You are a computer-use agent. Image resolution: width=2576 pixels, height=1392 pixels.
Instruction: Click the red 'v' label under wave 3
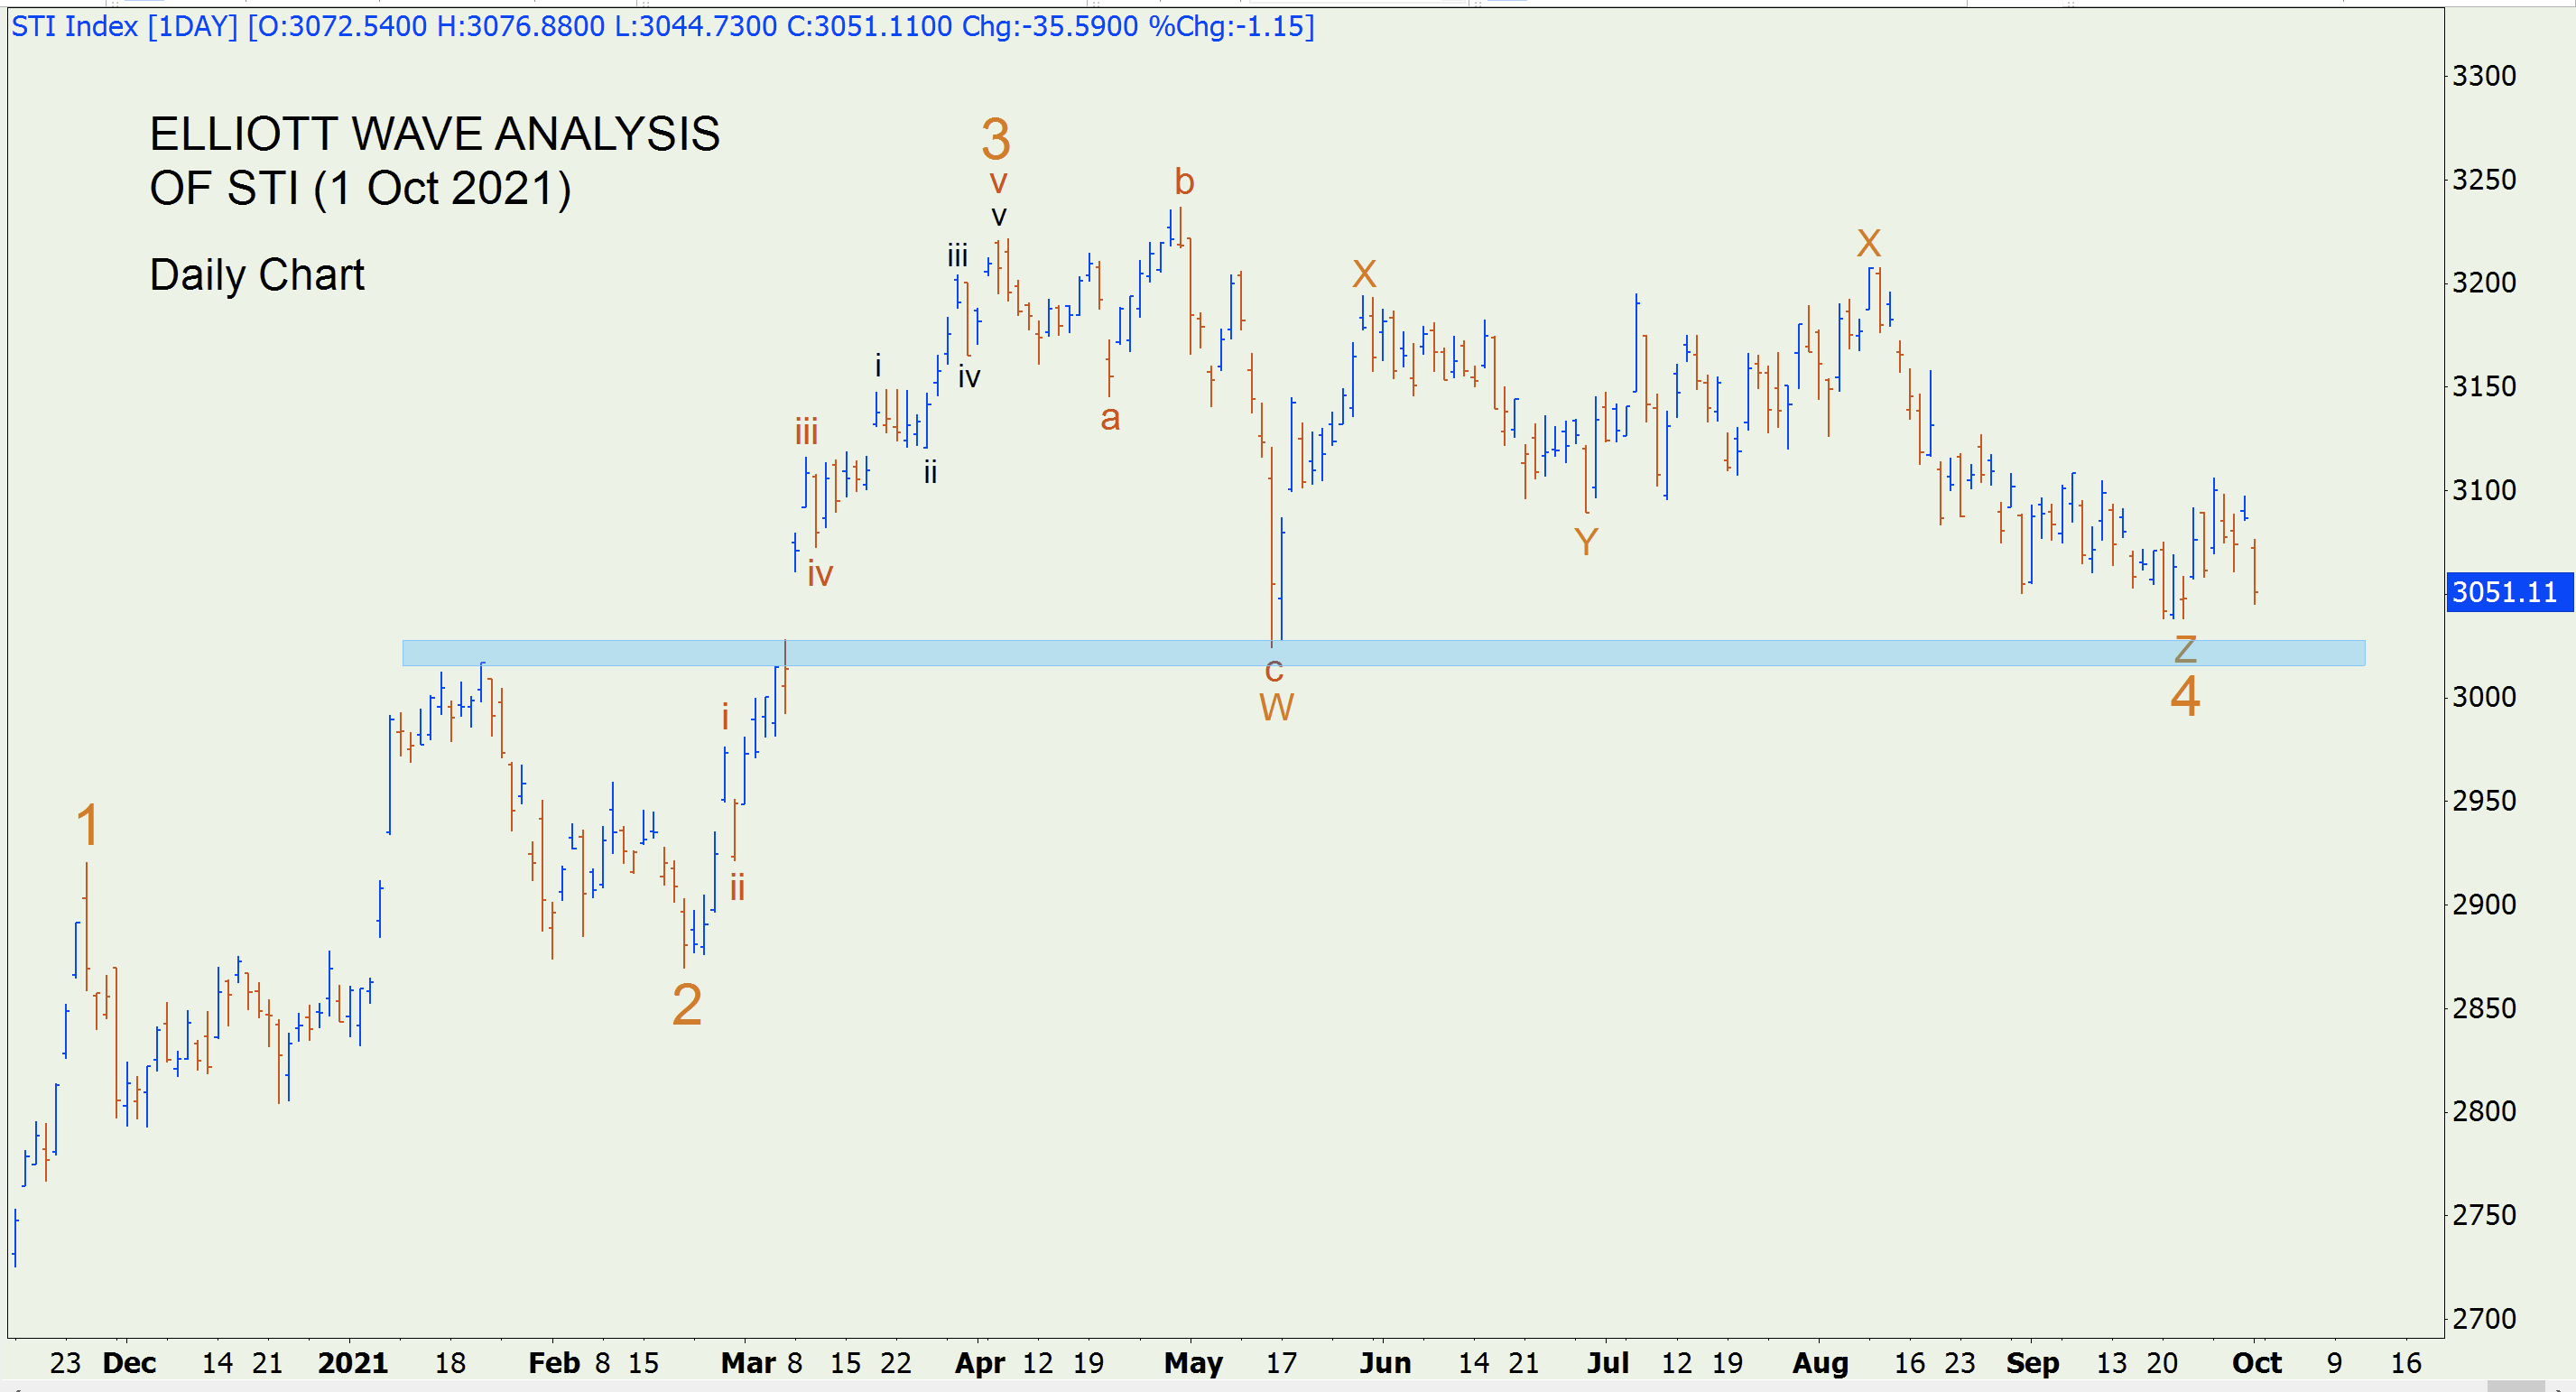[998, 183]
